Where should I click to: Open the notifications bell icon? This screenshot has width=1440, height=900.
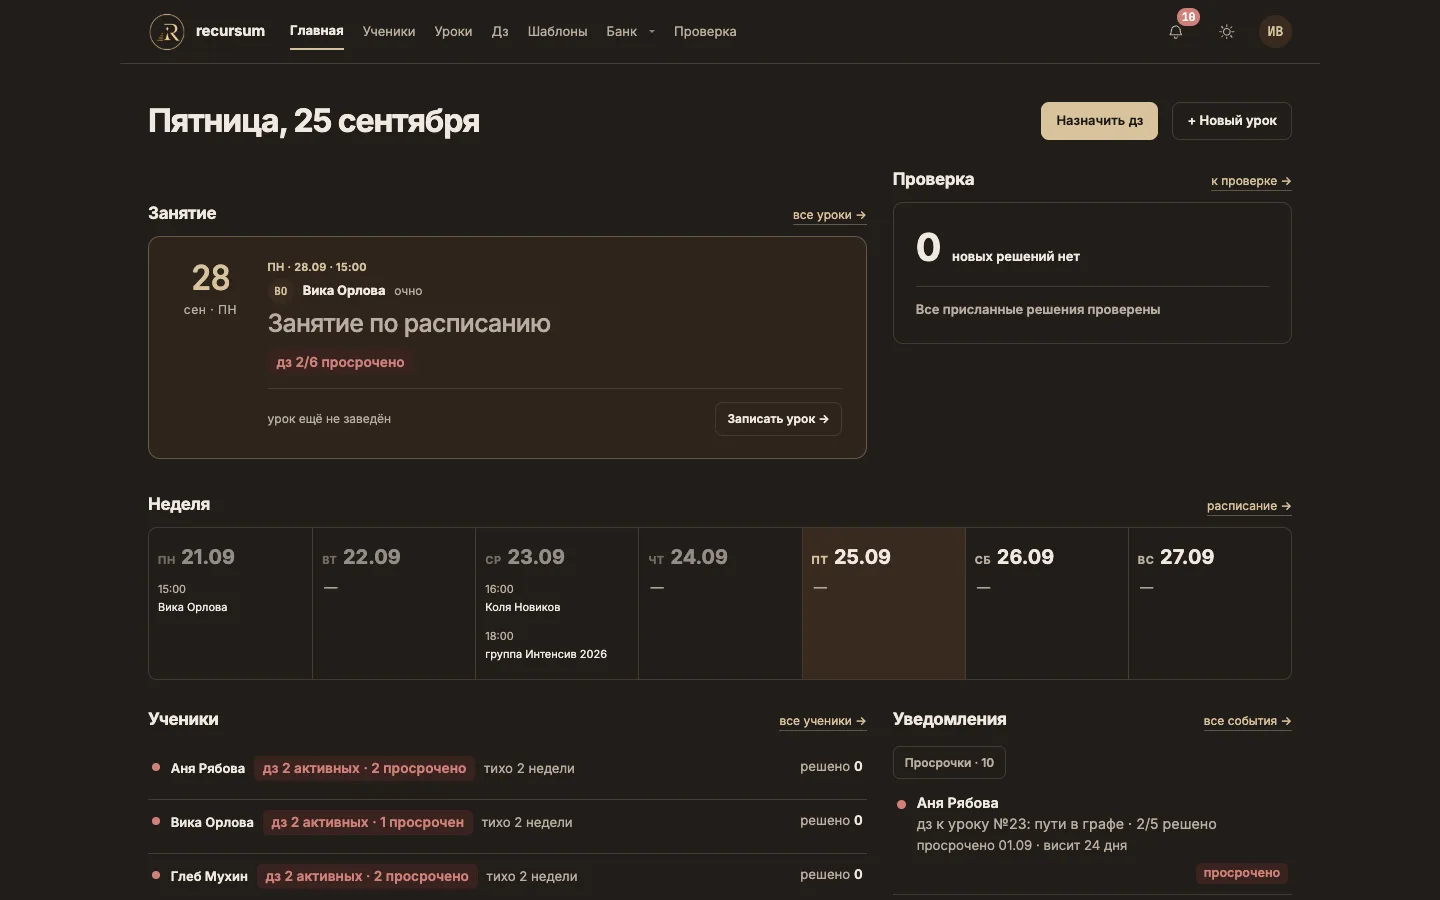point(1176,32)
